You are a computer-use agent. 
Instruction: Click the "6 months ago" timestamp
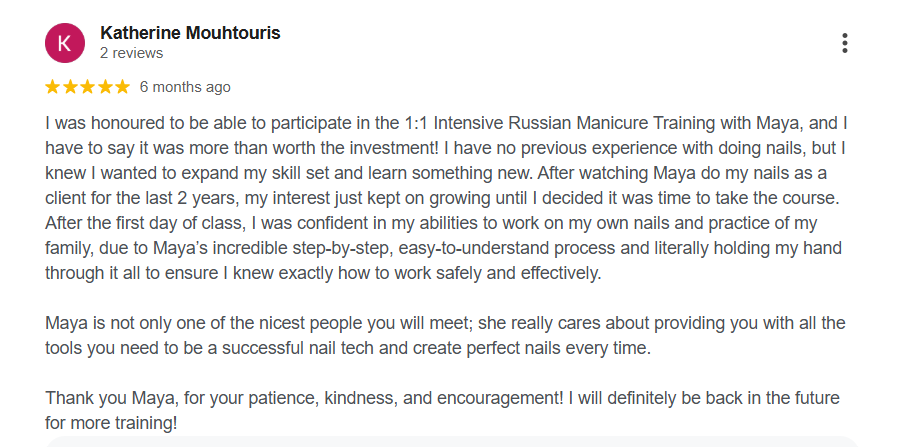(185, 87)
